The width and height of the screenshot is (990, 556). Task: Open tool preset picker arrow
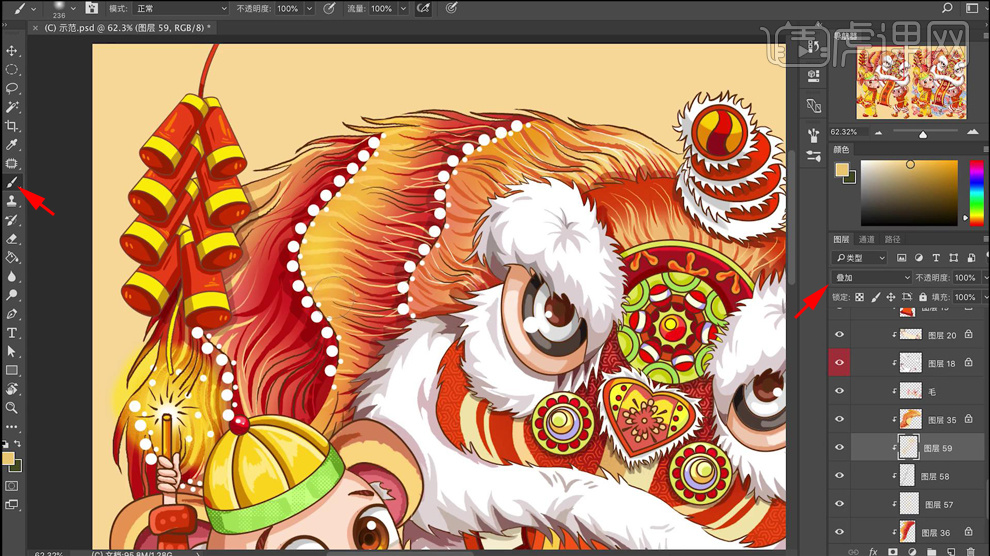pos(33,9)
